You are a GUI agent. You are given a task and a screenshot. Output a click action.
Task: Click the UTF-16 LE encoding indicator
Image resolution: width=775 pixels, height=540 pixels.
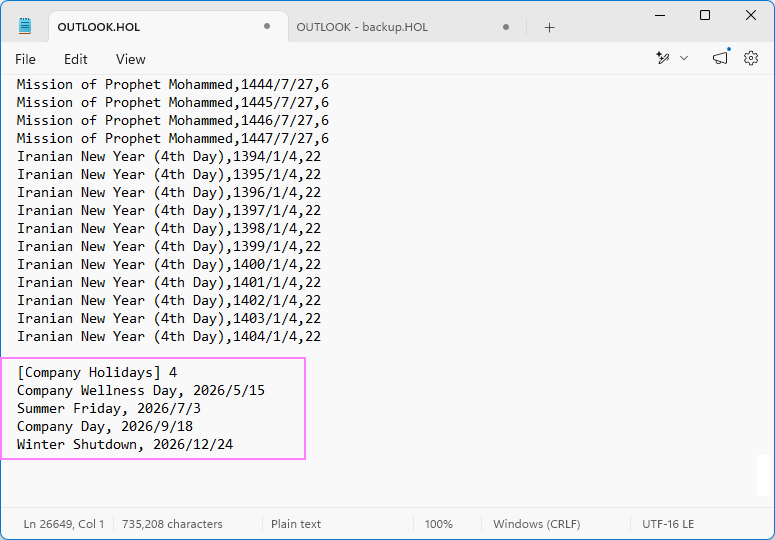668,524
